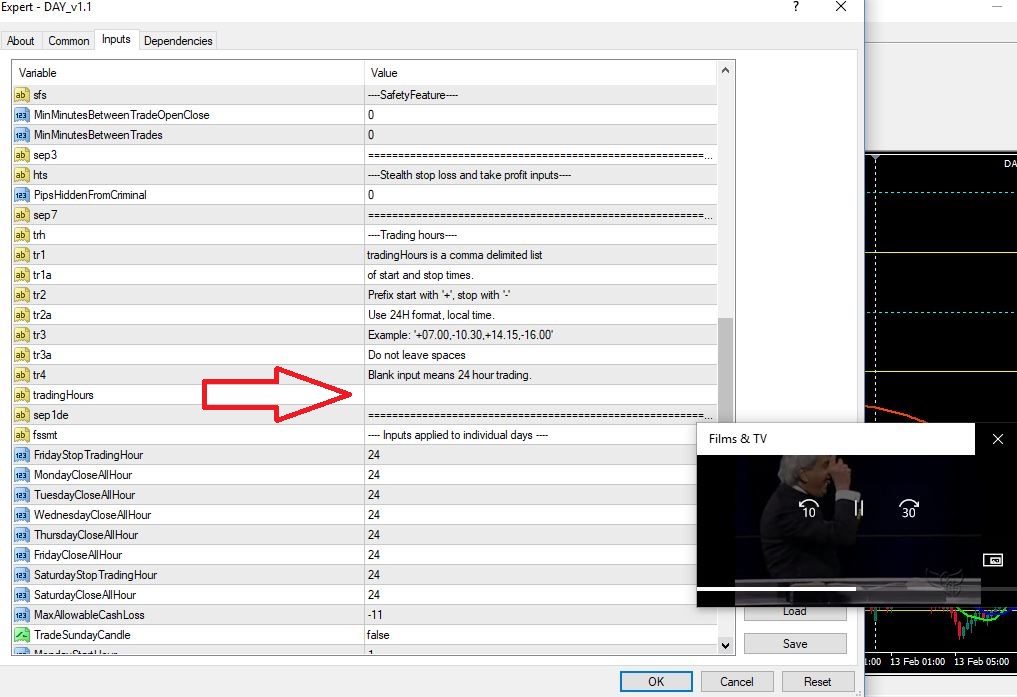Click the integer icon beside MinMinutesBetweenTrades
This screenshot has width=1017, height=697.
pos(21,135)
